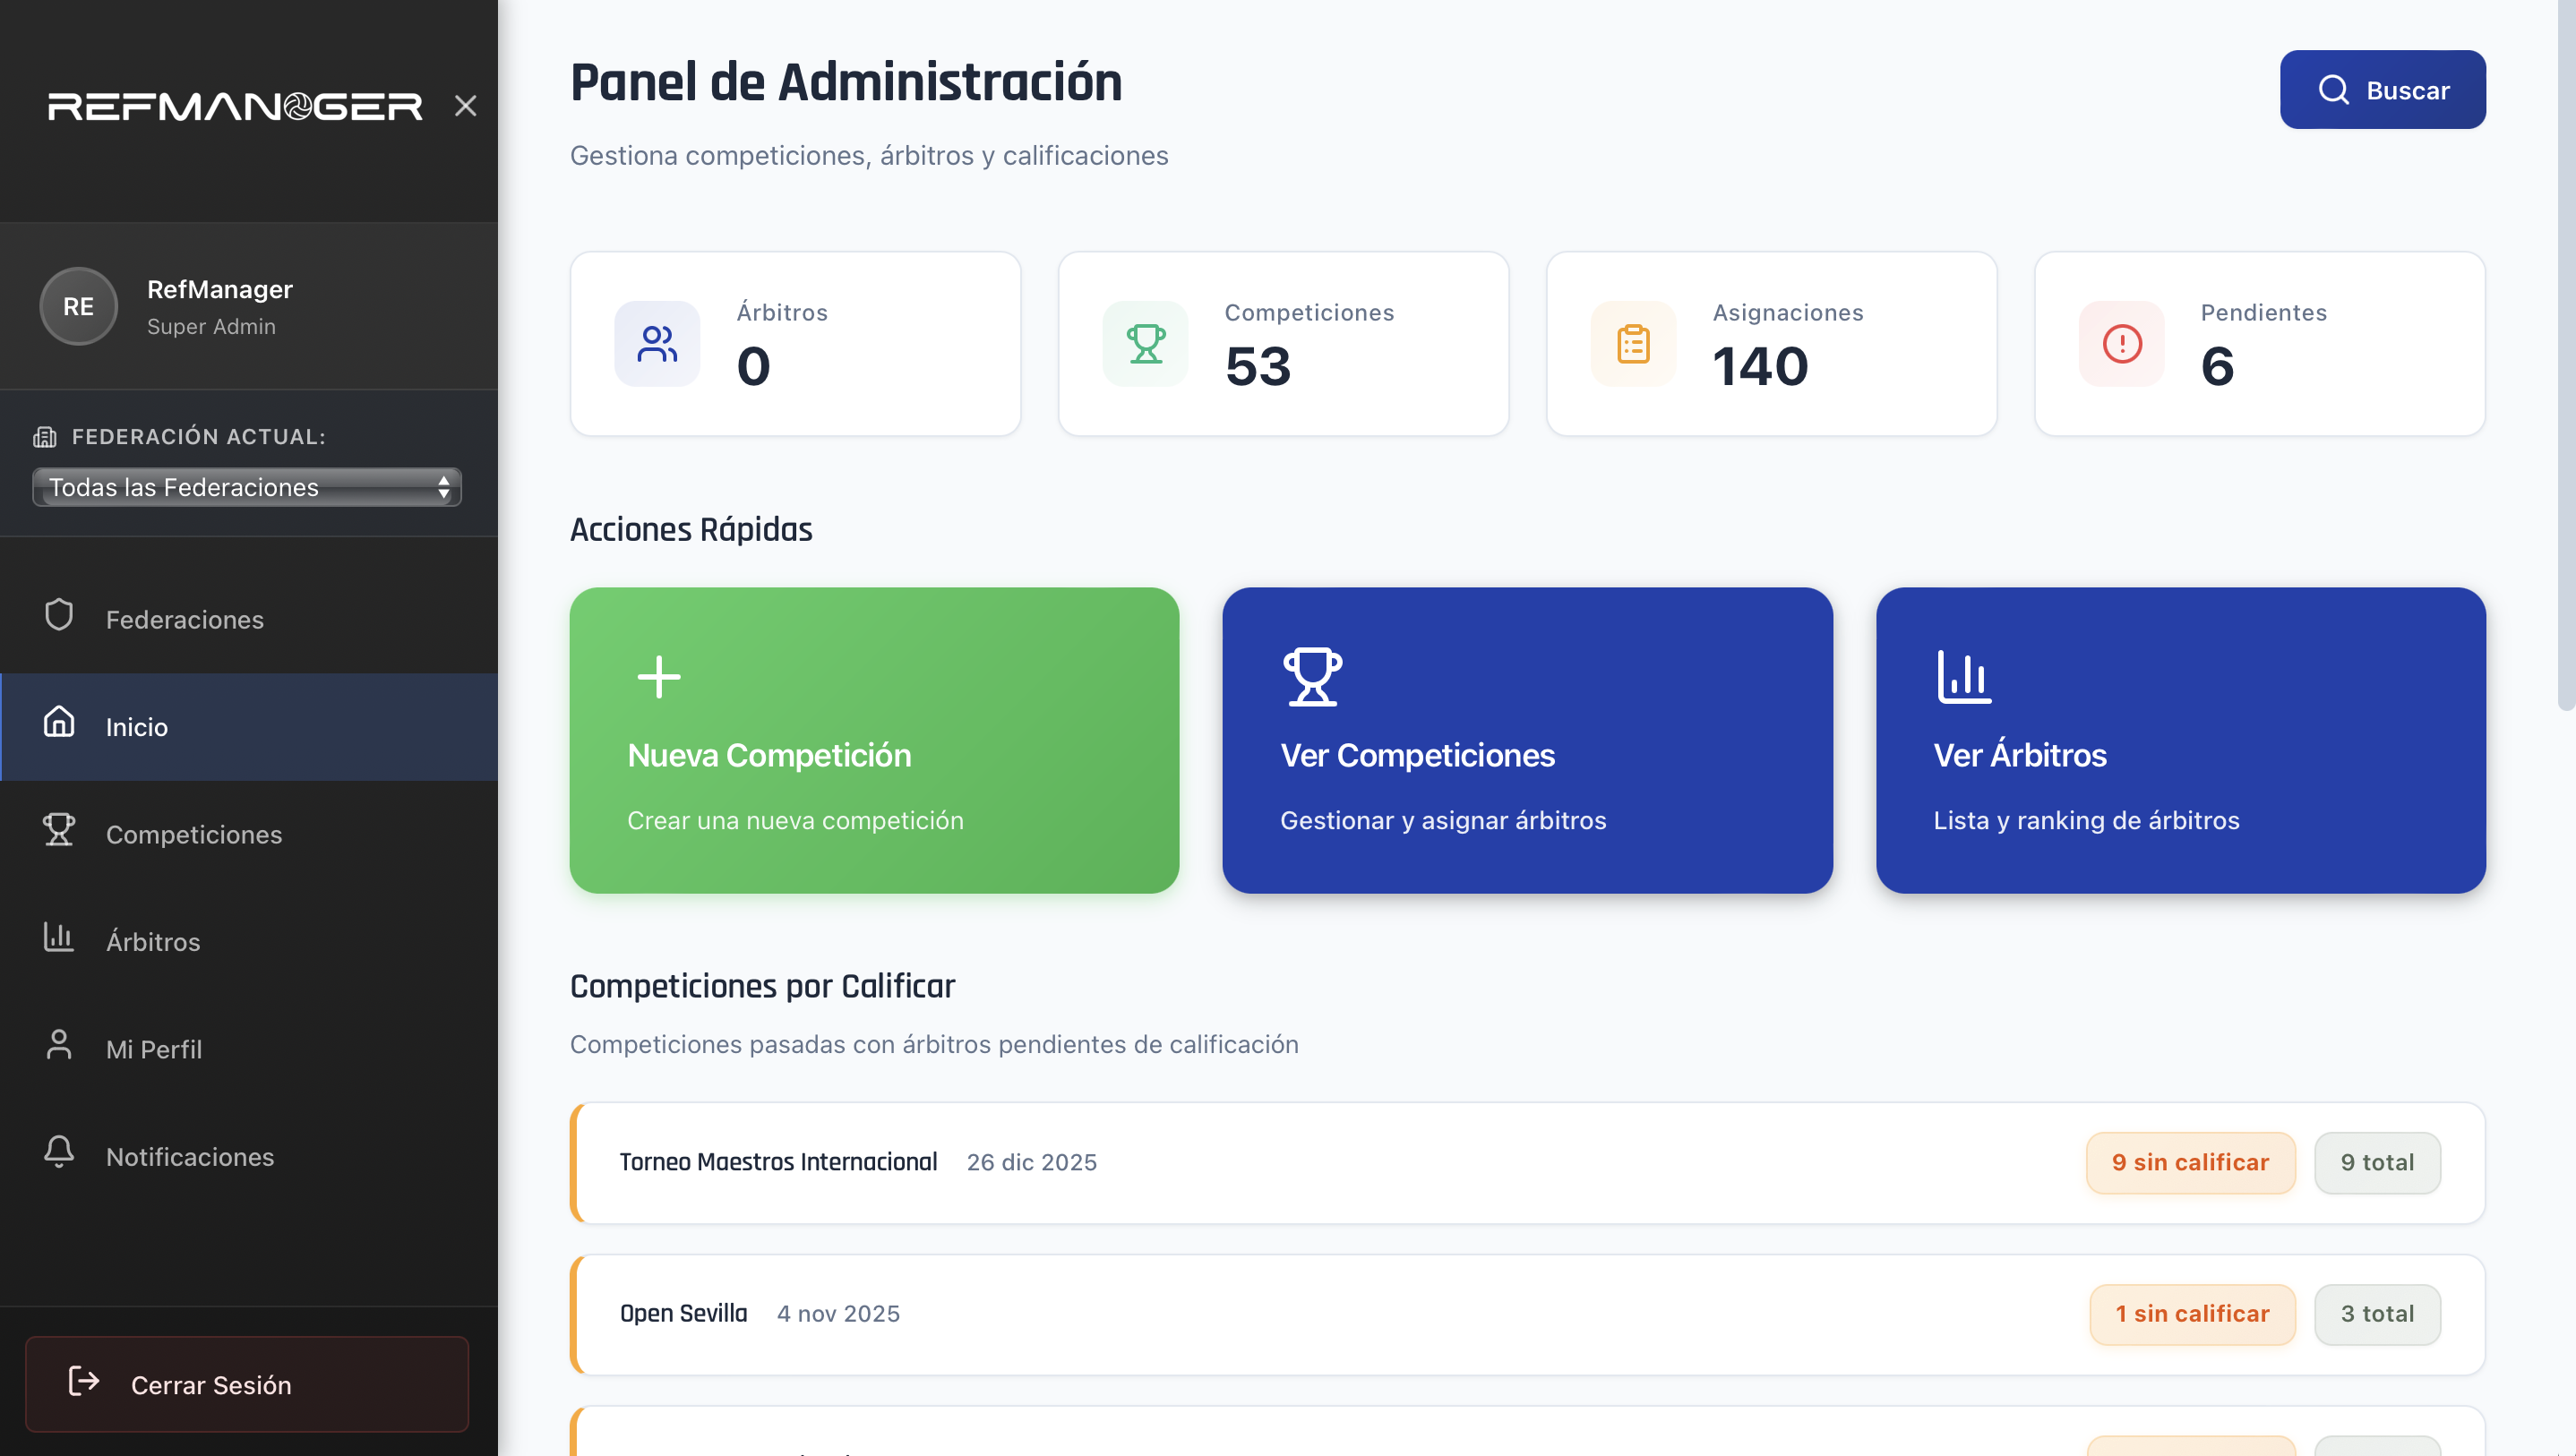2576x1456 pixels.
Task: Click the 9 sin calificar badge
Action: pyautogui.click(x=2190, y=1162)
